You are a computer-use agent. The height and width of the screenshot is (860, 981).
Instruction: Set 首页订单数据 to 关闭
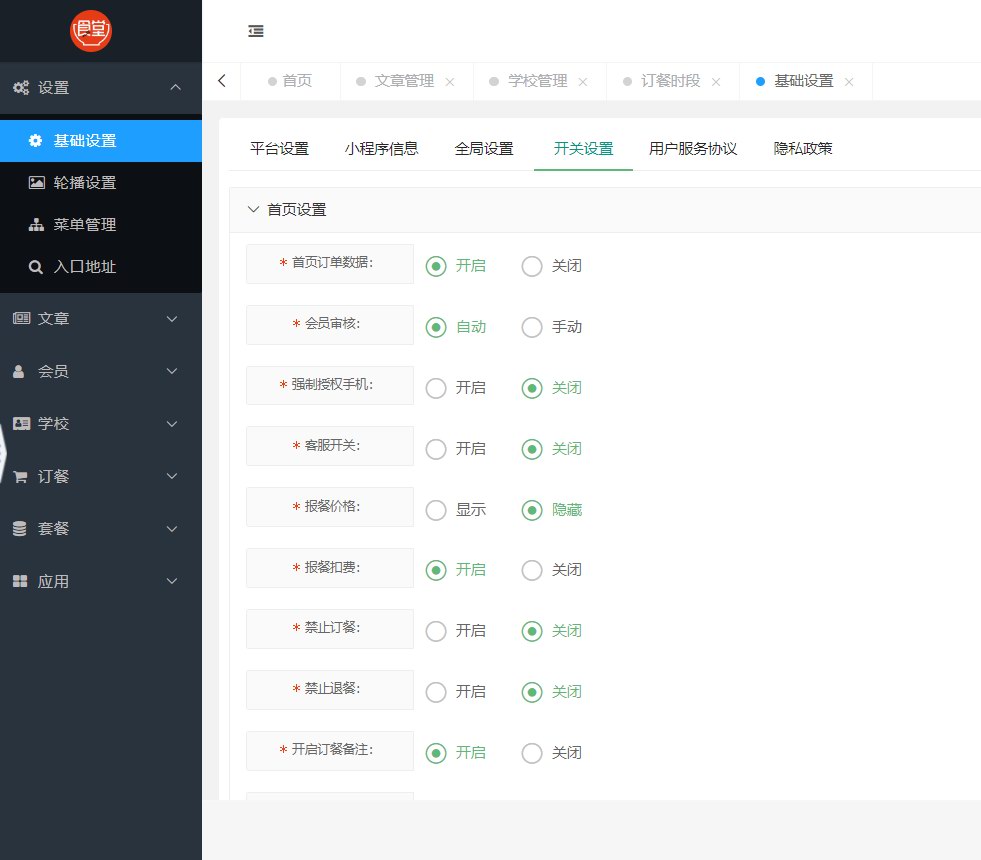click(x=532, y=266)
